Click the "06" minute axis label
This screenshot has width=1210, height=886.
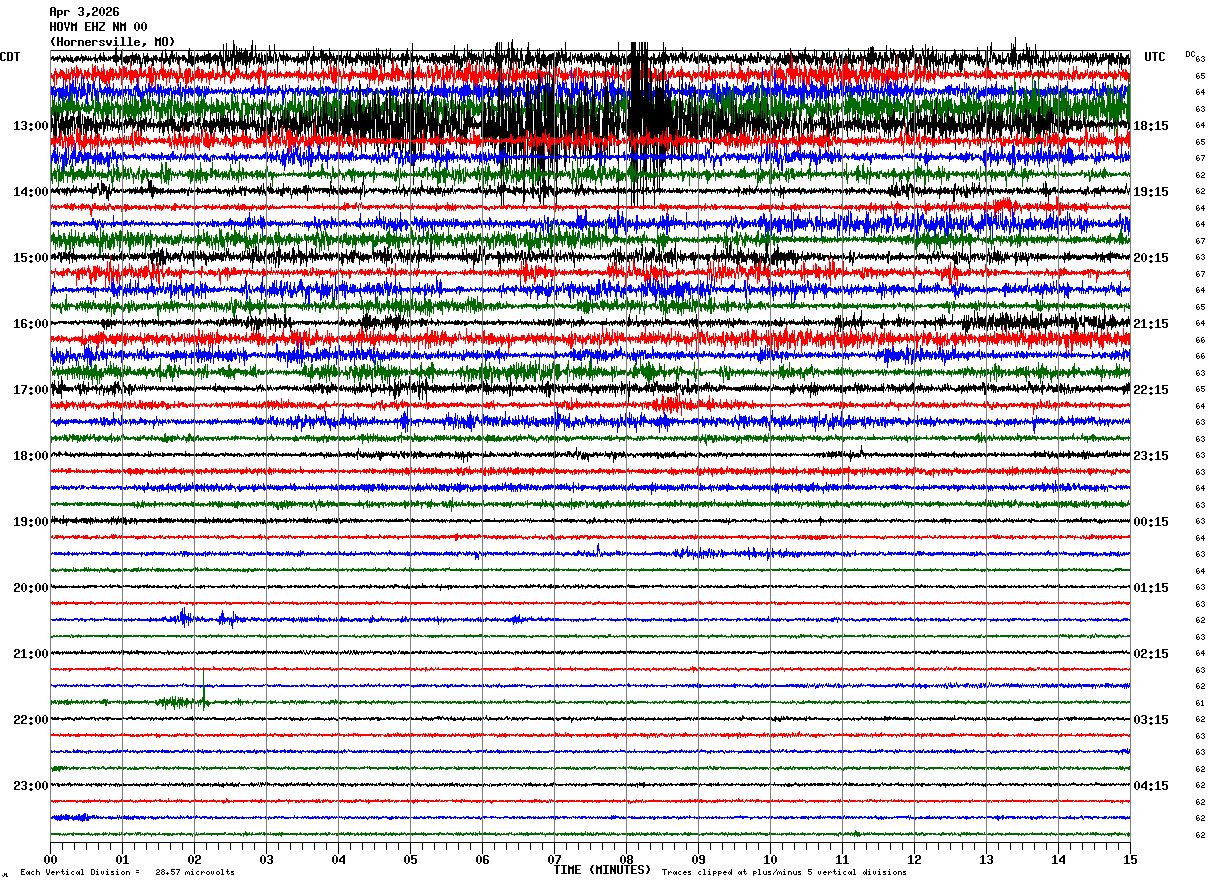[482, 859]
